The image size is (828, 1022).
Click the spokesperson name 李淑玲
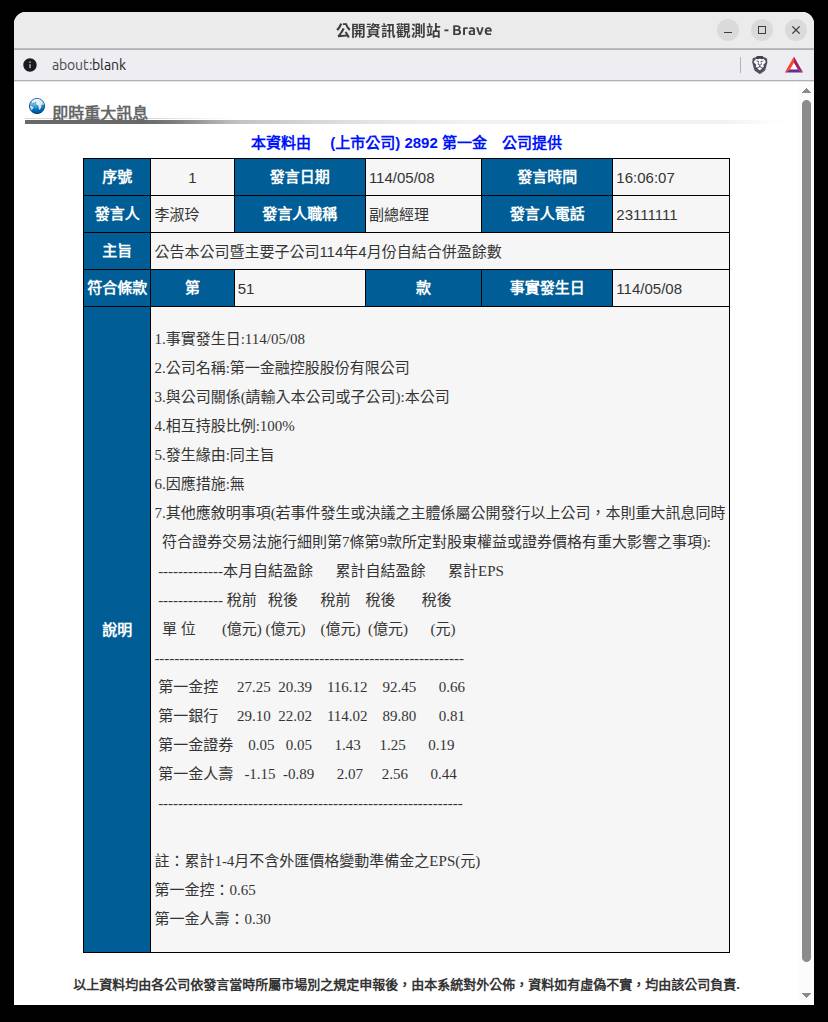tap(177, 214)
